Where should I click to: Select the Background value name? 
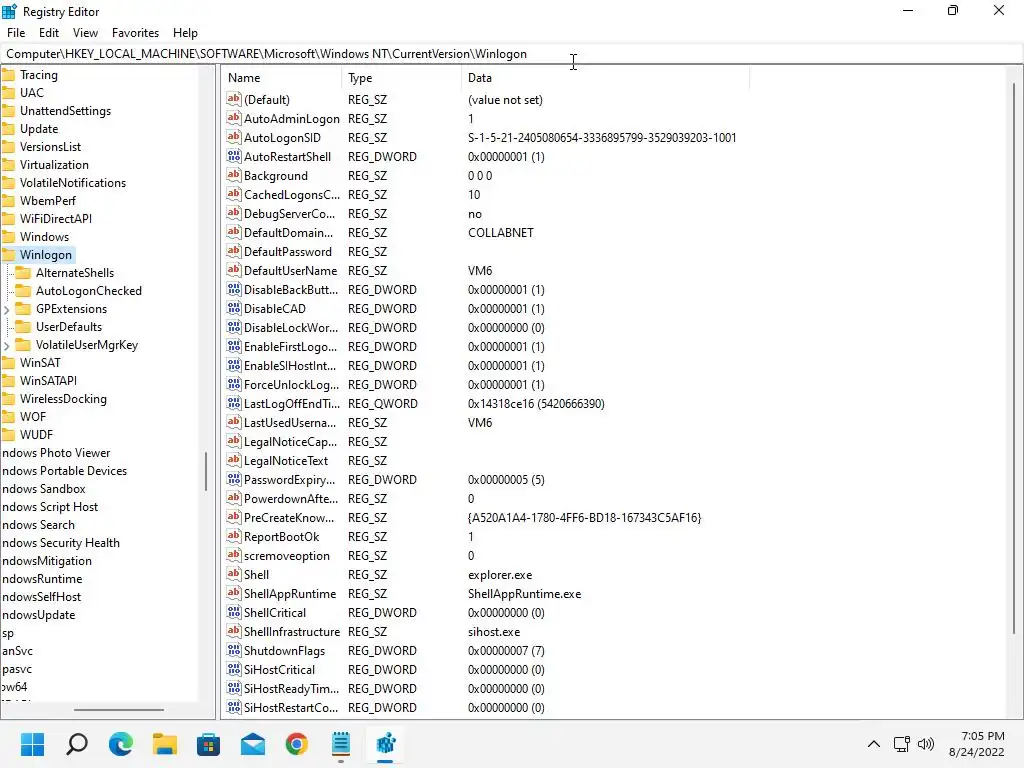pos(276,176)
